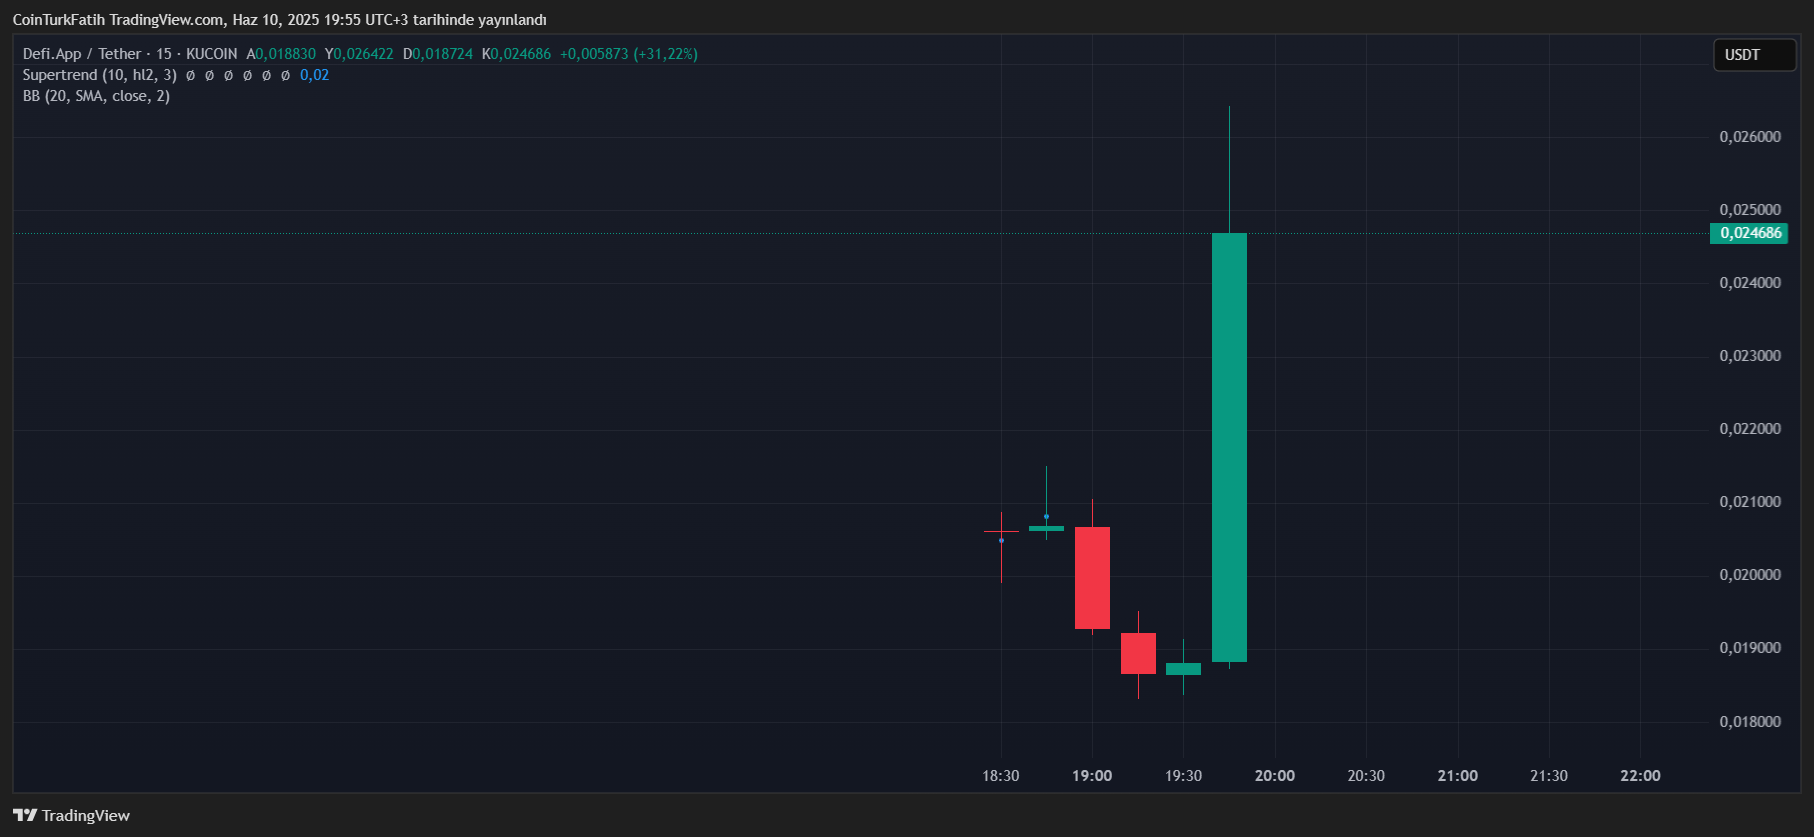This screenshot has height=837, width=1814.
Task: Click the 0,018000 price axis label
Action: pos(1750,722)
